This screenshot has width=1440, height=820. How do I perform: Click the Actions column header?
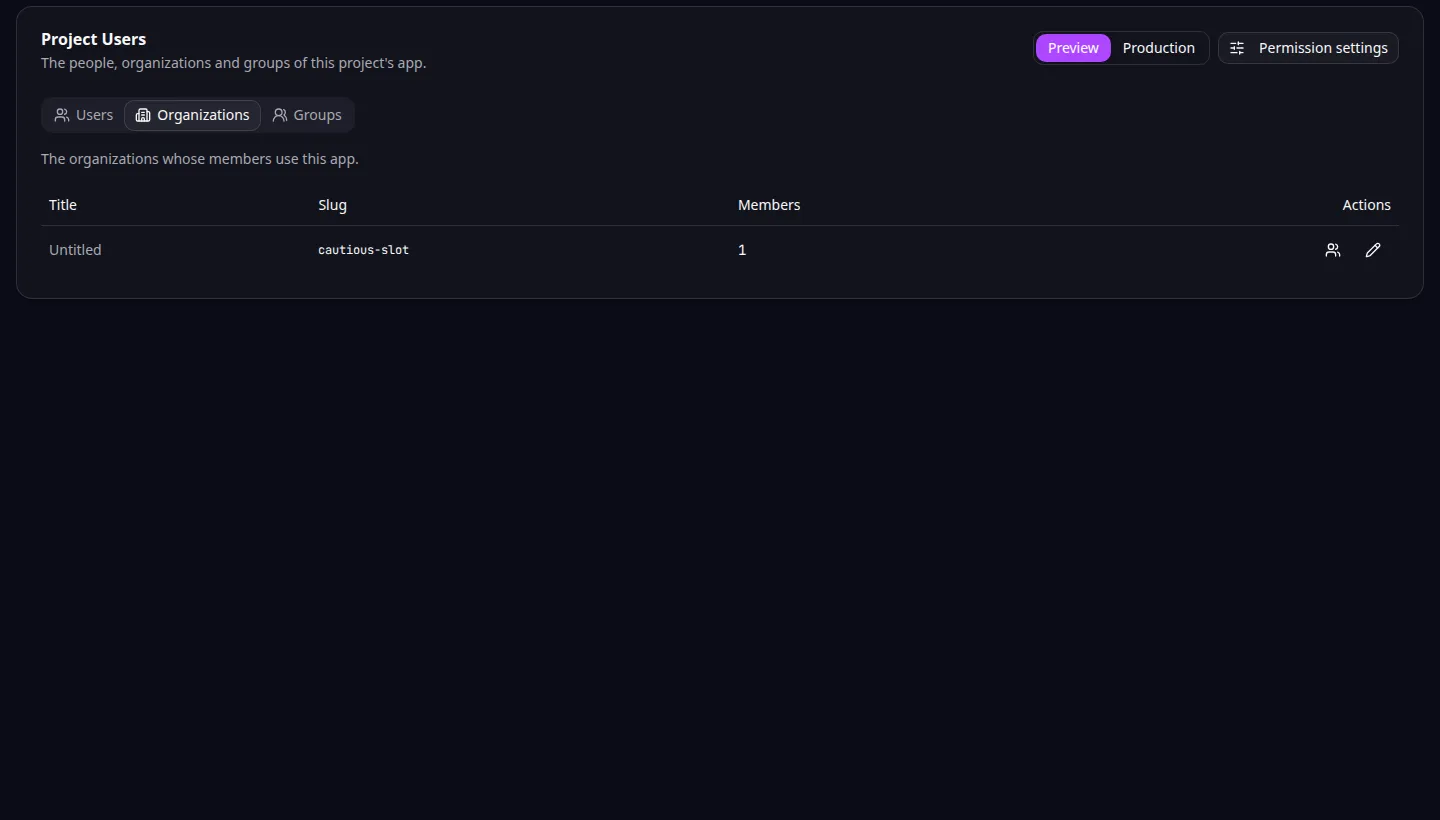point(1366,205)
